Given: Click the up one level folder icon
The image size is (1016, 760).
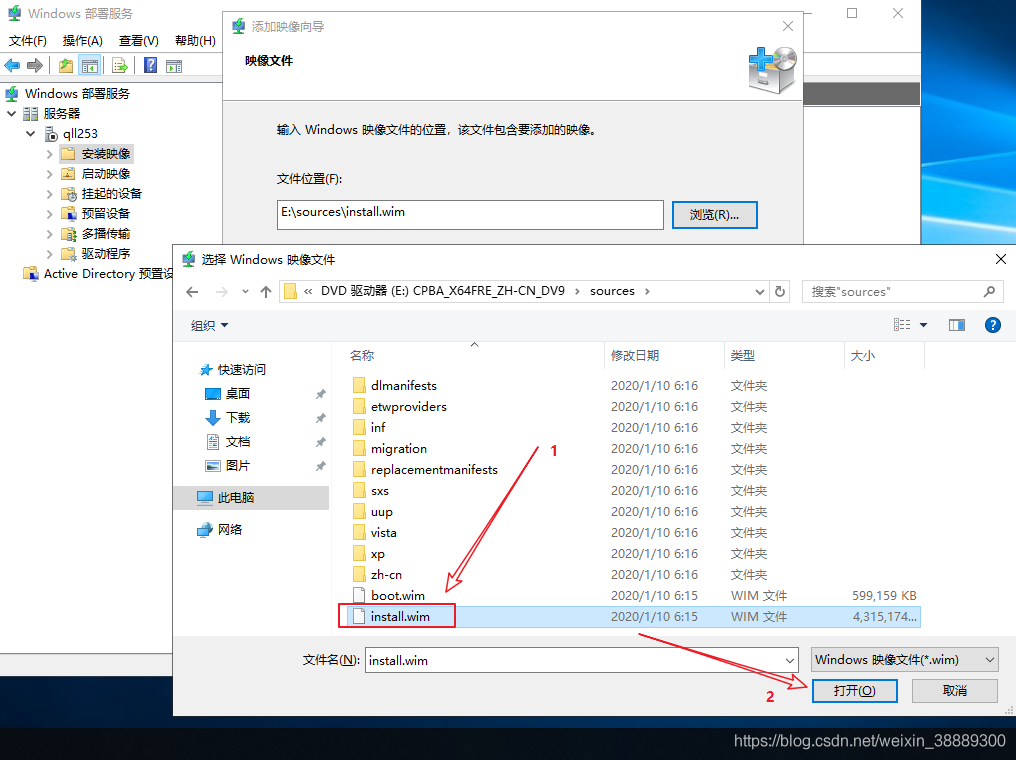Looking at the screenshot, I should (x=66, y=66).
